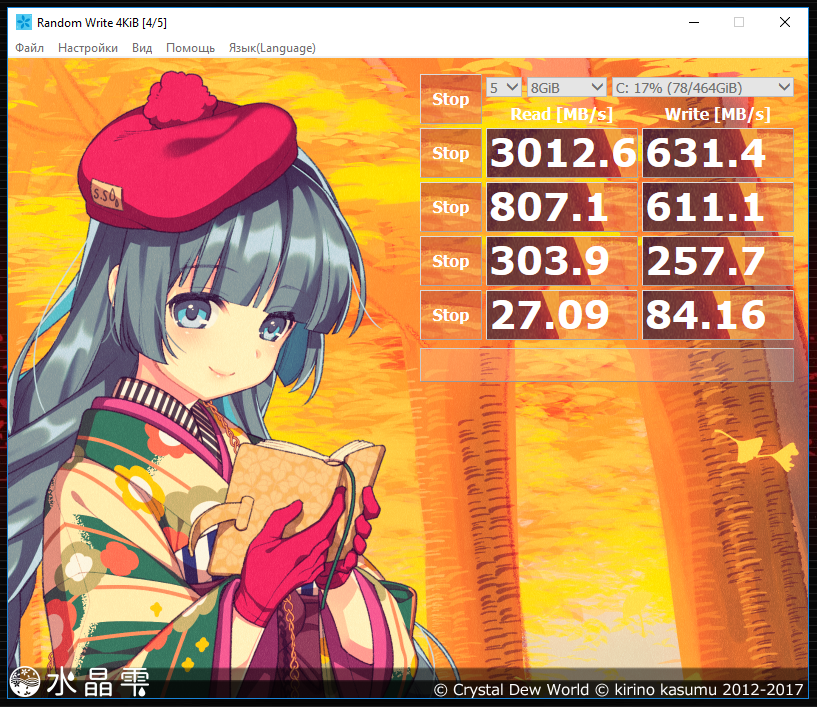Viewport: 817px width, 707px height.
Task: Click the write result 631.4
Action: (x=718, y=153)
